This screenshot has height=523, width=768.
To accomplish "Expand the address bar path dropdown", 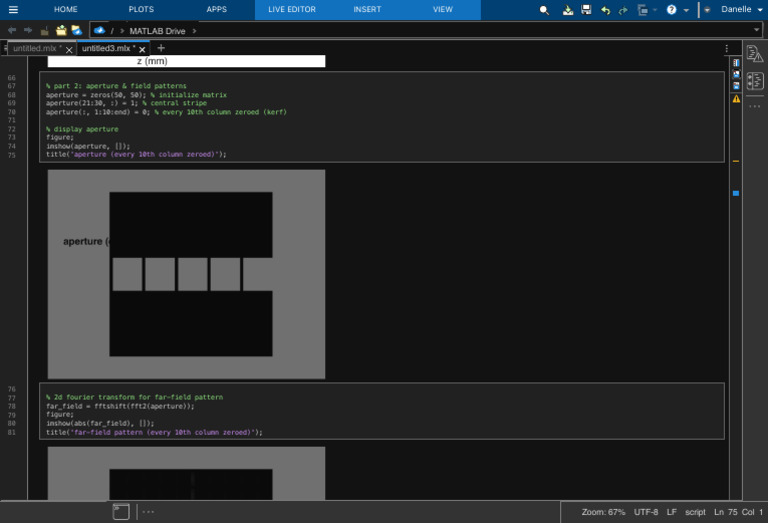I will [x=757, y=31].
